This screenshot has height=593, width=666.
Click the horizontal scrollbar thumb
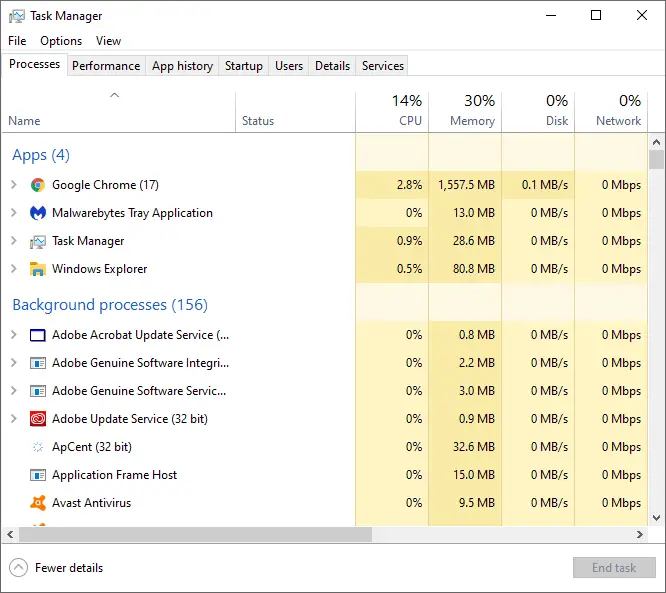point(195,534)
